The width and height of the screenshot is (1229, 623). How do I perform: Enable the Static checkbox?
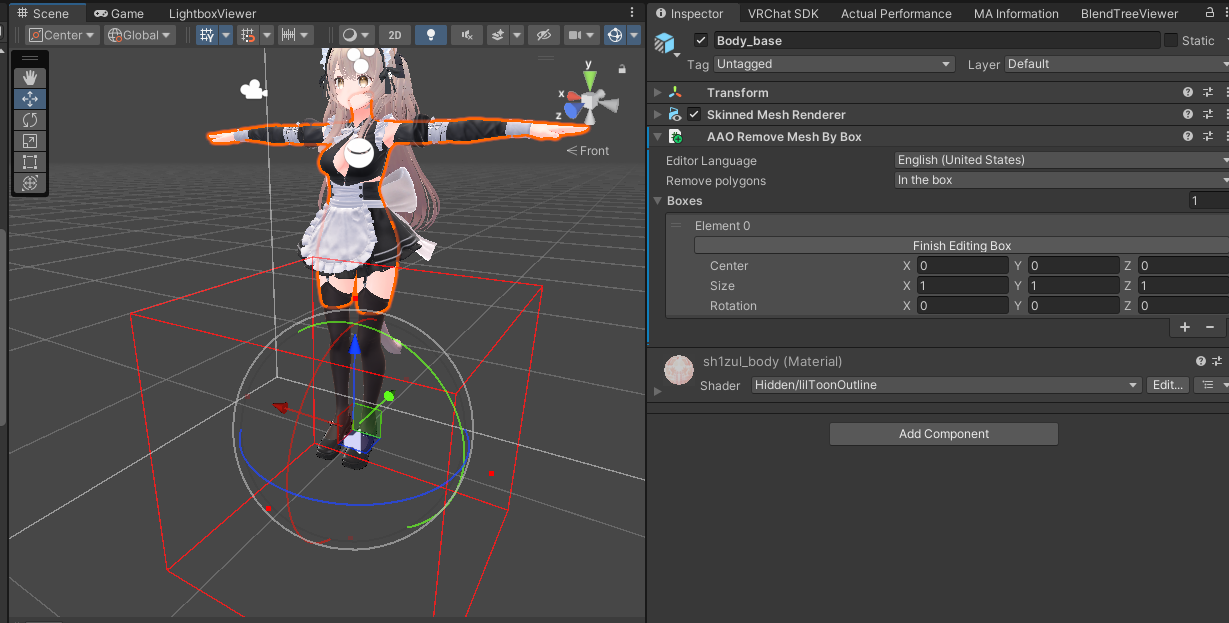pos(1172,40)
